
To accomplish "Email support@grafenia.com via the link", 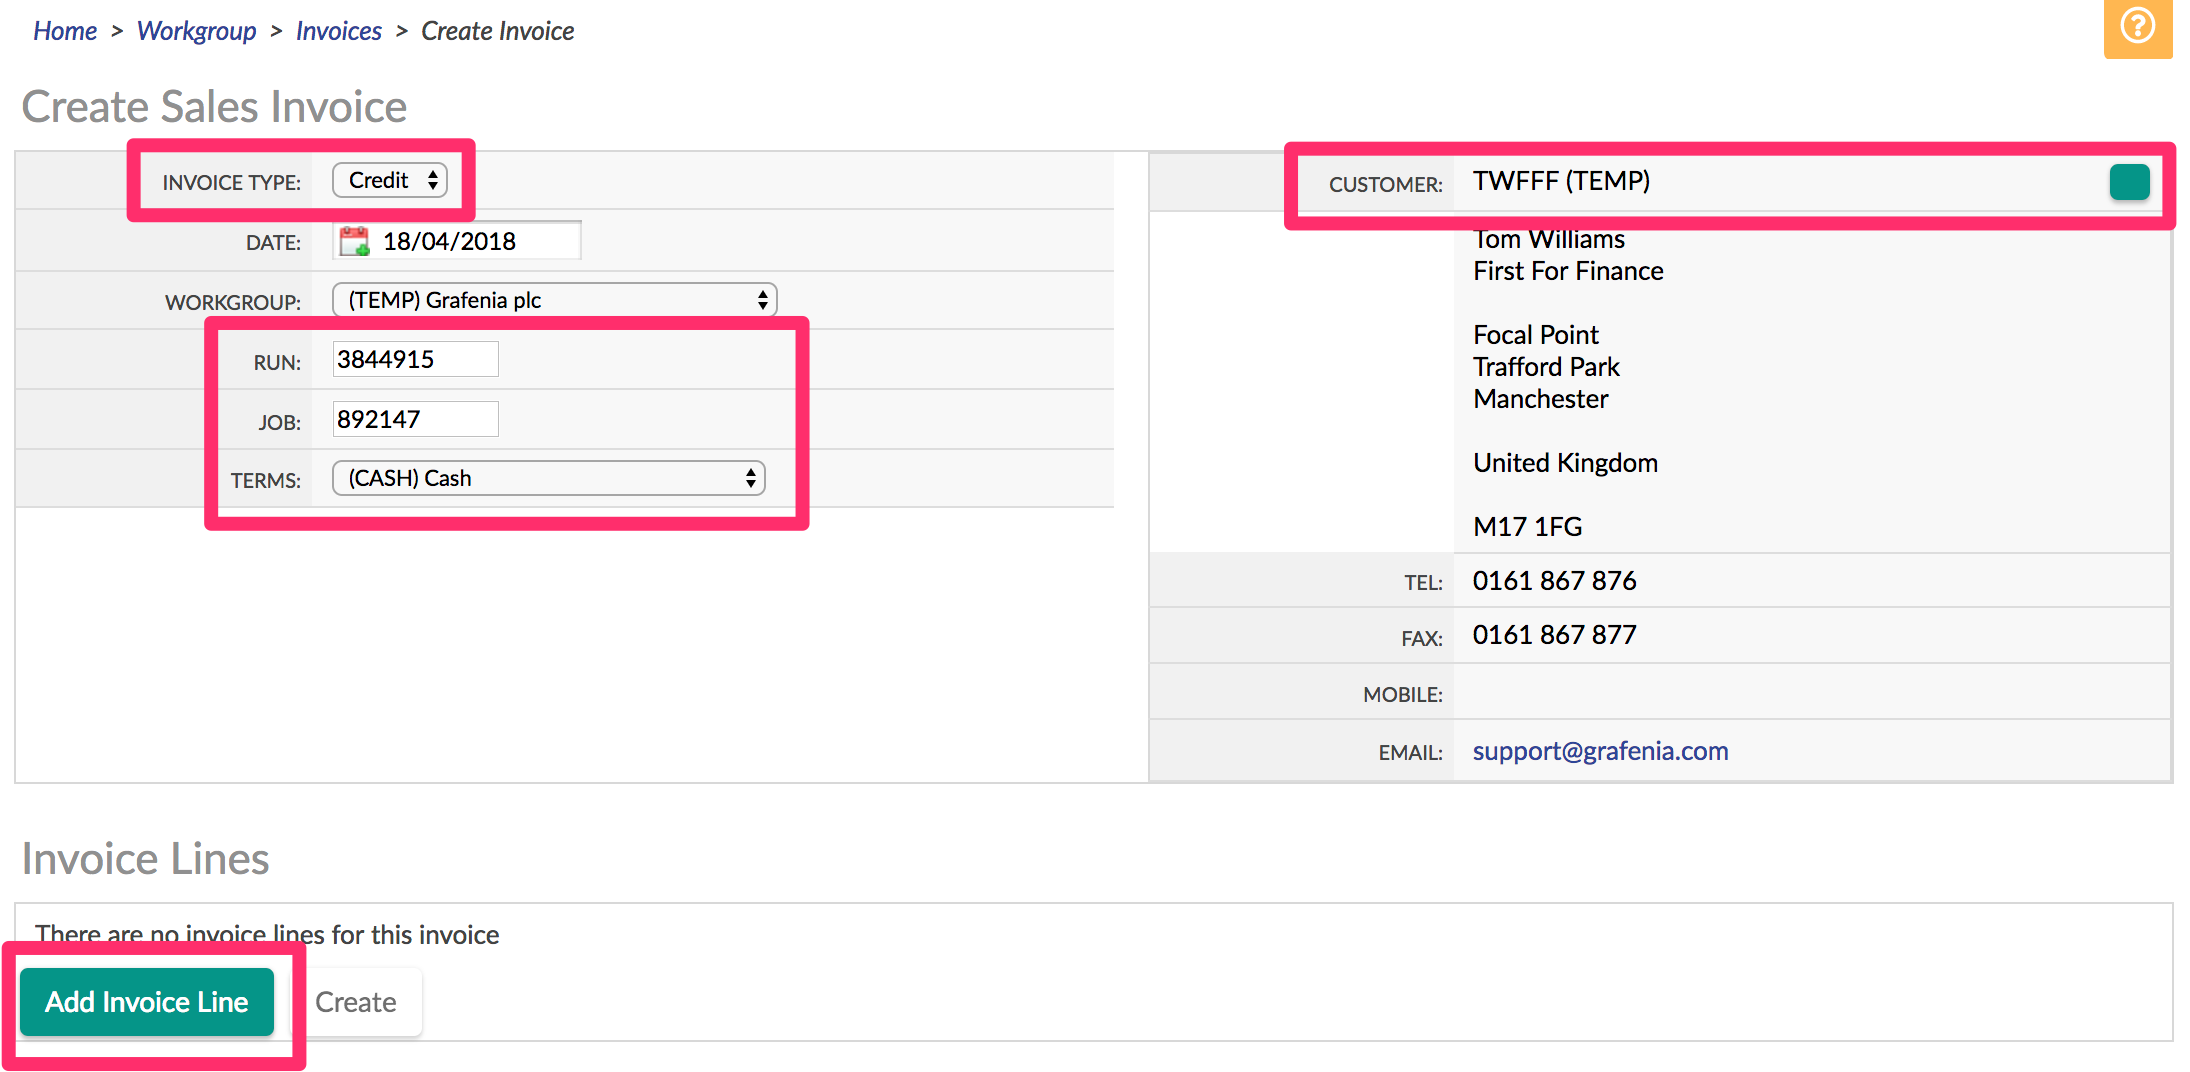I will [1600, 751].
